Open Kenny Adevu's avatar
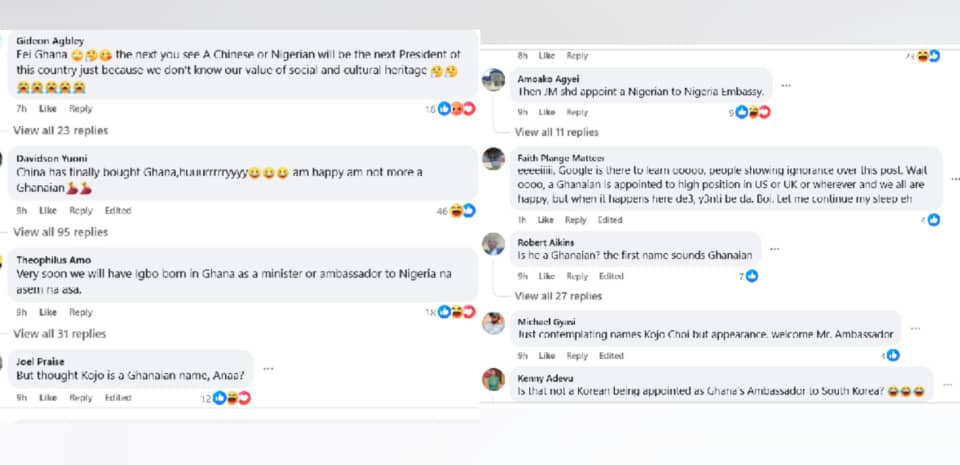The width and height of the screenshot is (960, 465). click(x=493, y=380)
